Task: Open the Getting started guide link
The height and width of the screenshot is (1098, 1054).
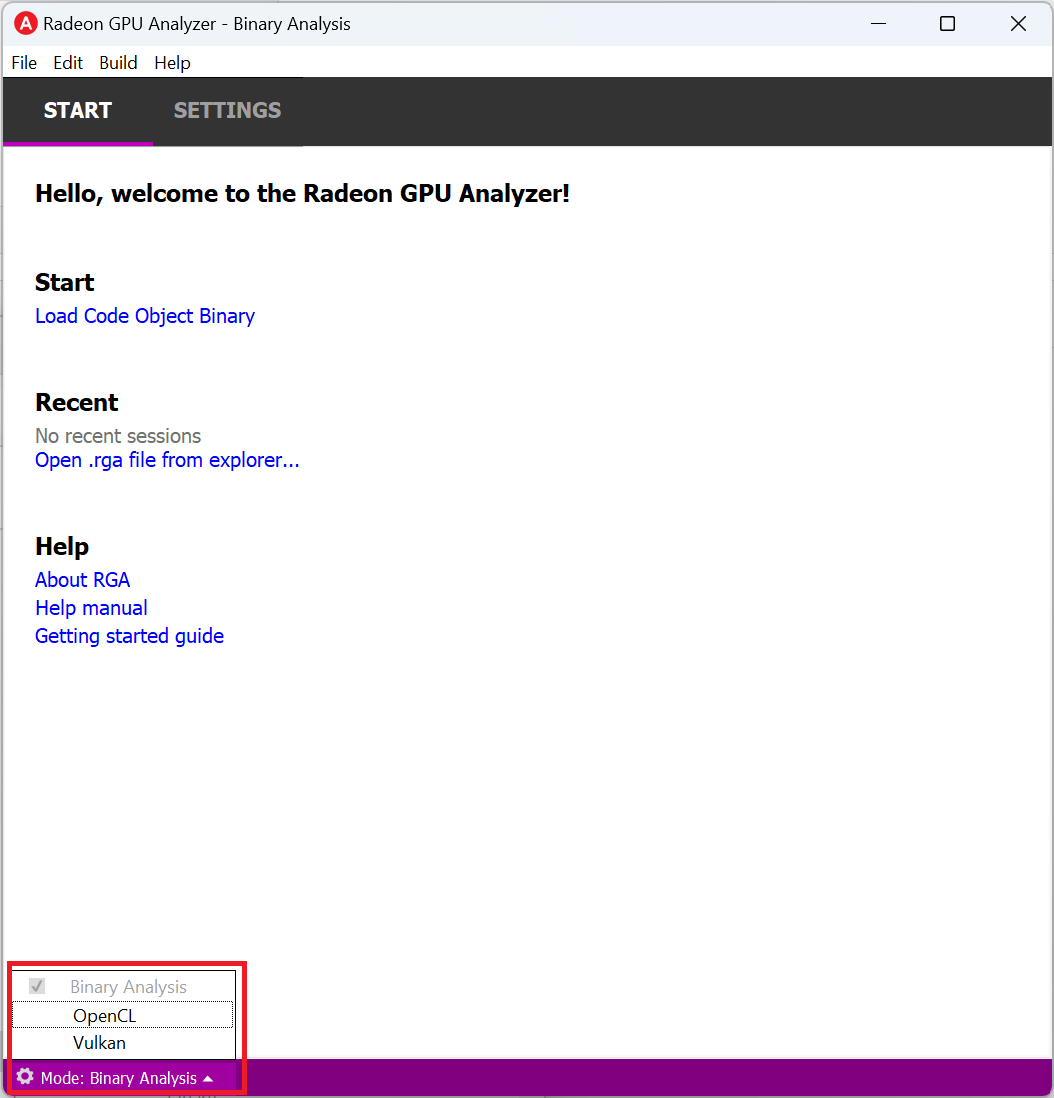Action: pos(129,636)
